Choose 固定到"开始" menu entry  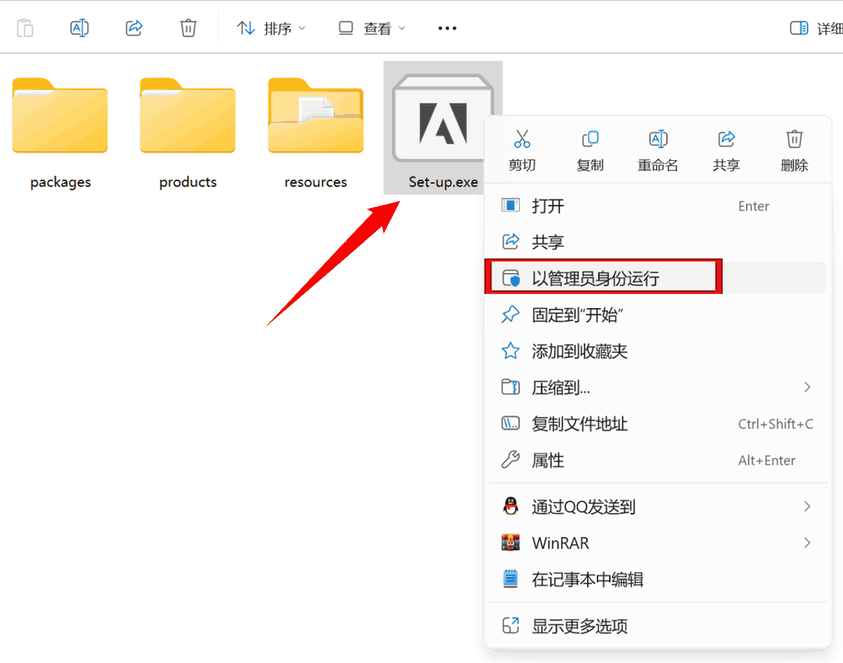click(656, 315)
